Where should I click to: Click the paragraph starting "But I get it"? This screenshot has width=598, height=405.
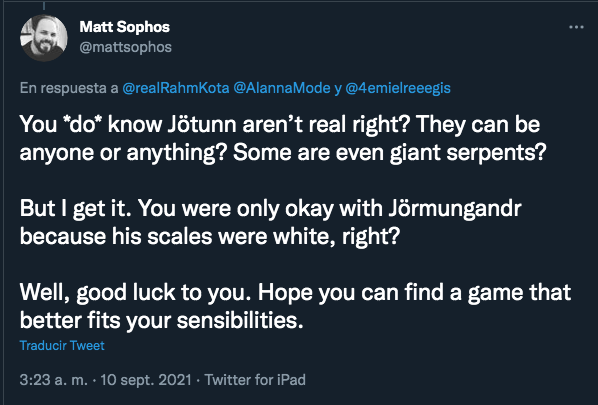click(270, 222)
